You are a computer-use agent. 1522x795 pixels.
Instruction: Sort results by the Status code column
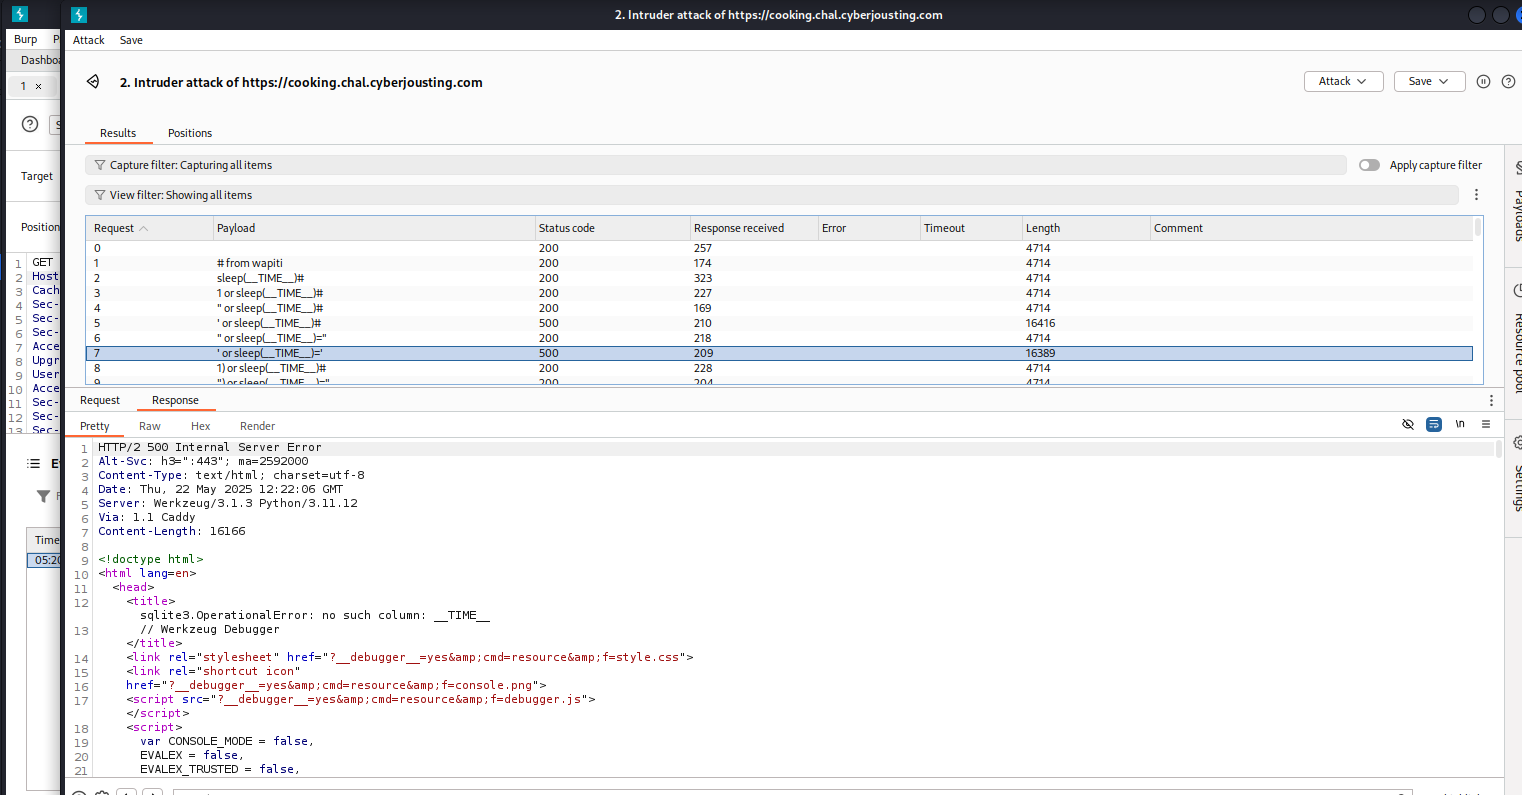pos(612,228)
